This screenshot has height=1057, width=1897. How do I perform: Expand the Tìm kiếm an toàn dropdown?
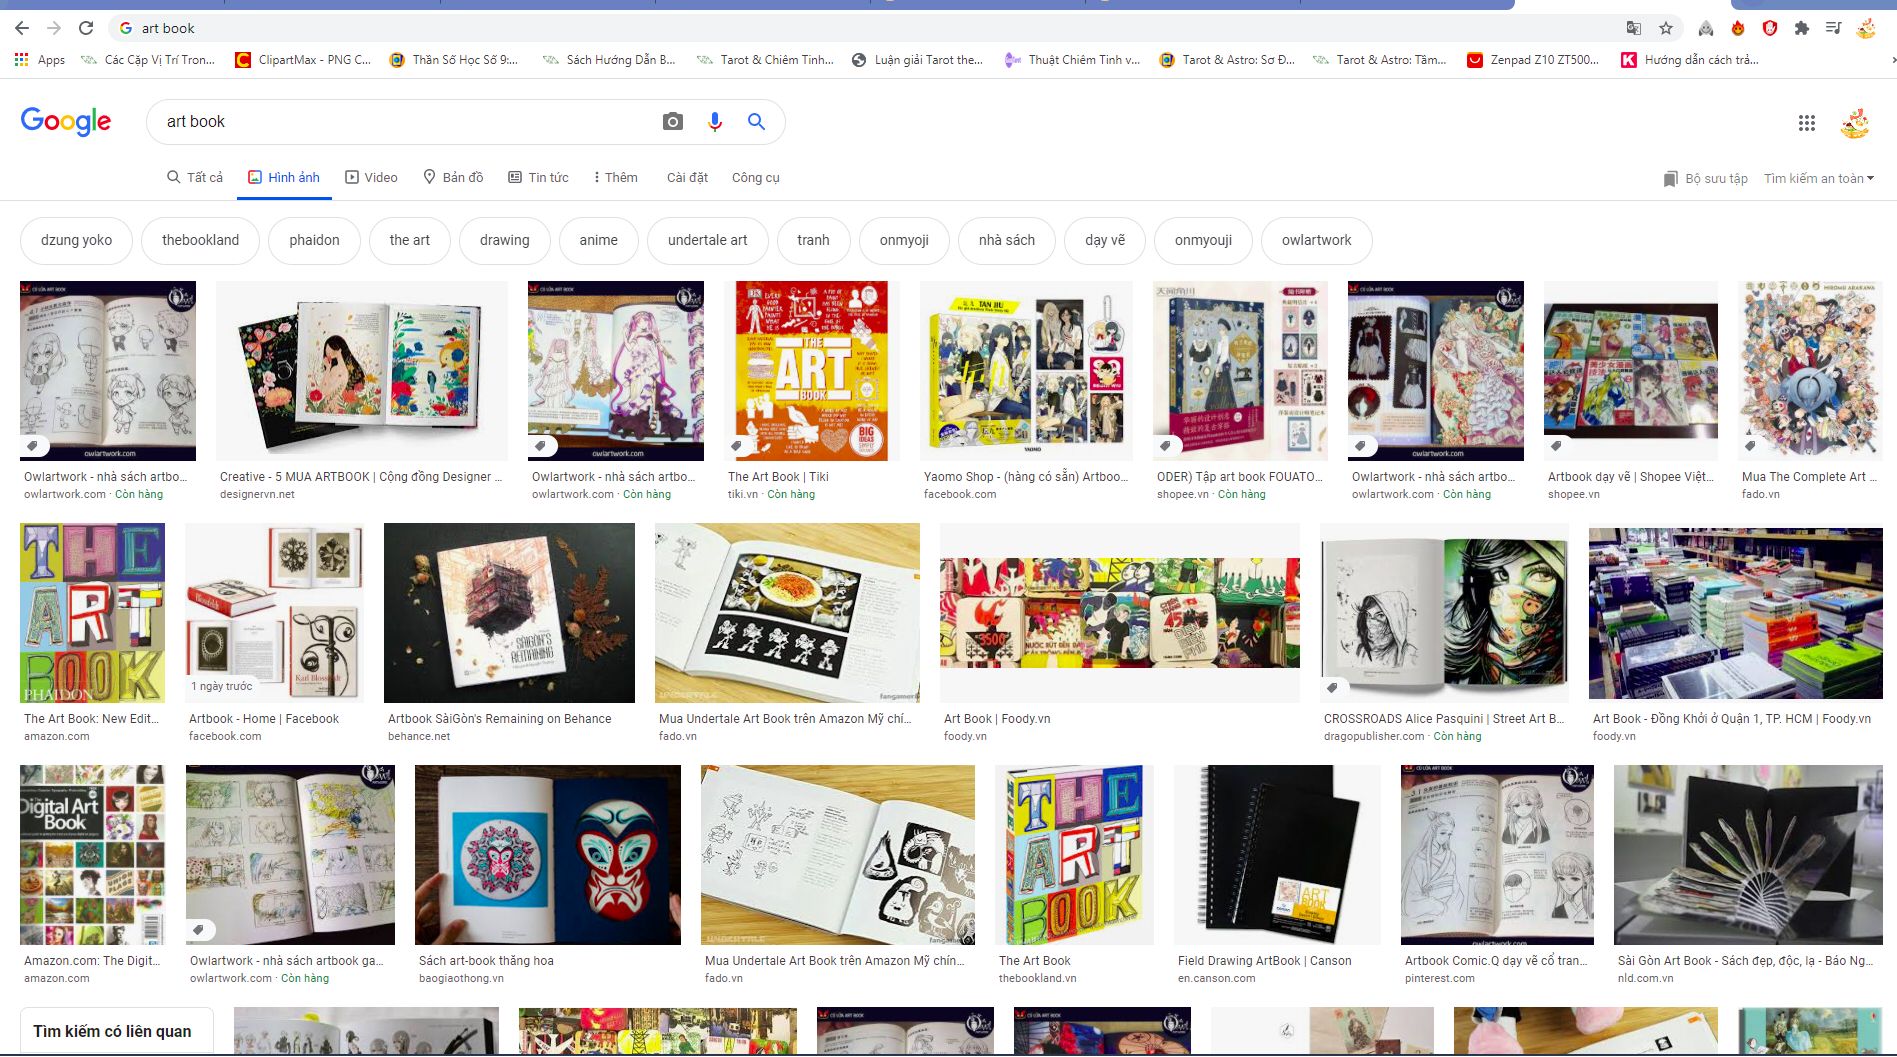pyautogui.click(x=1818, y=178)
